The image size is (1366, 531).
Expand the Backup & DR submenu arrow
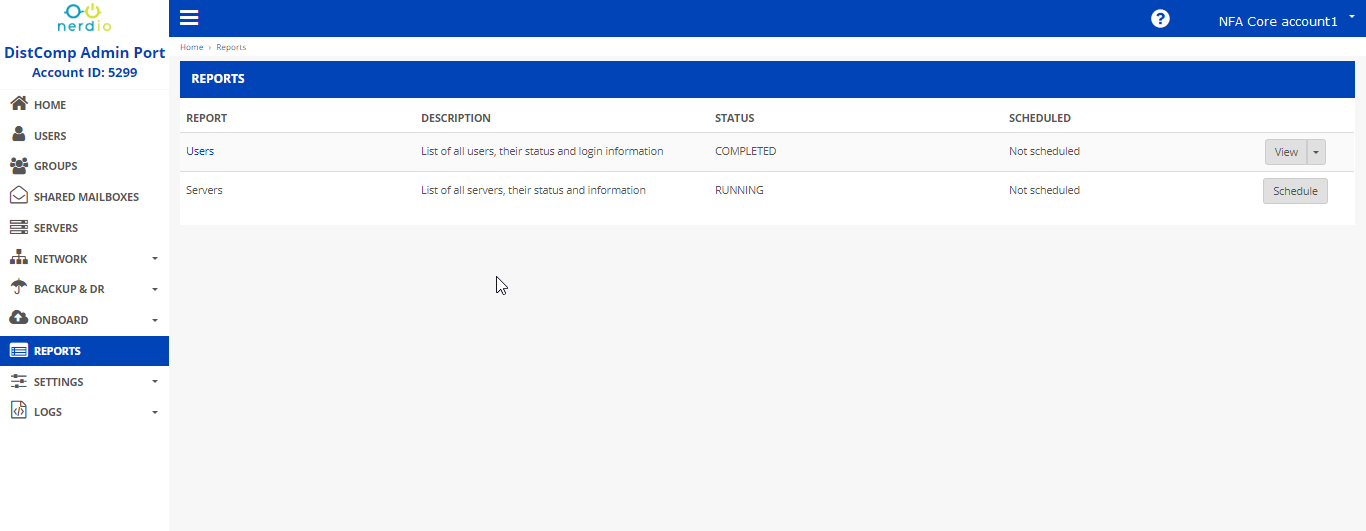[155, 290]
